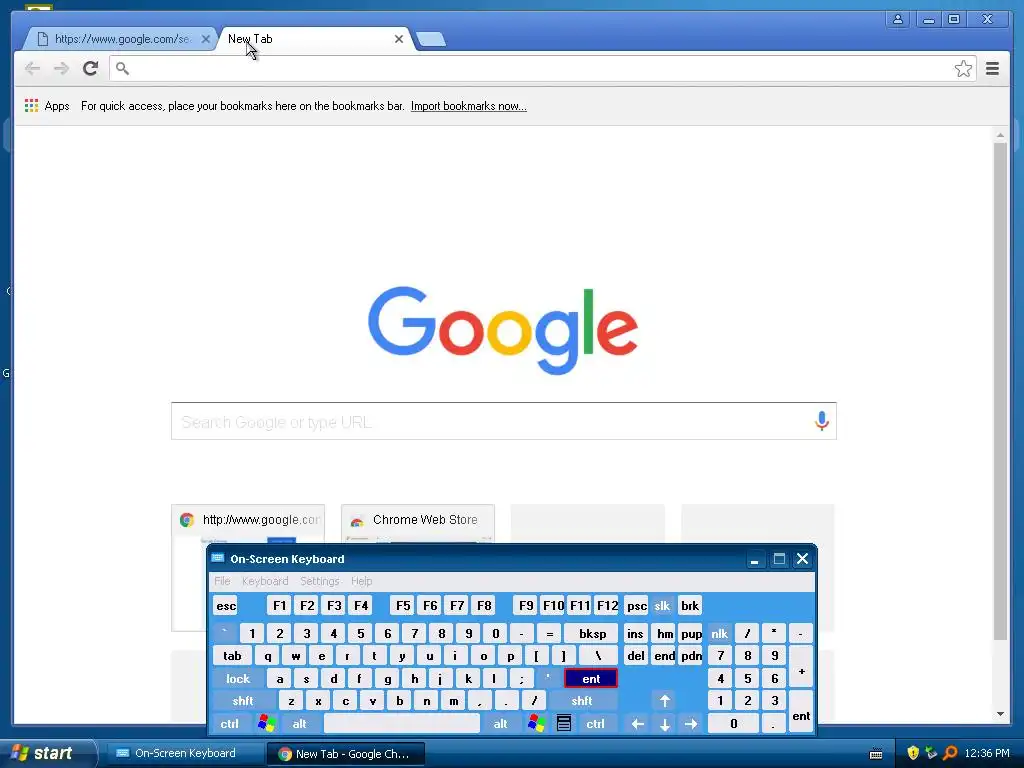Click the del key
Image resolution: width=1024 pixels, height=768 pixels.
(x=636, y=656)
